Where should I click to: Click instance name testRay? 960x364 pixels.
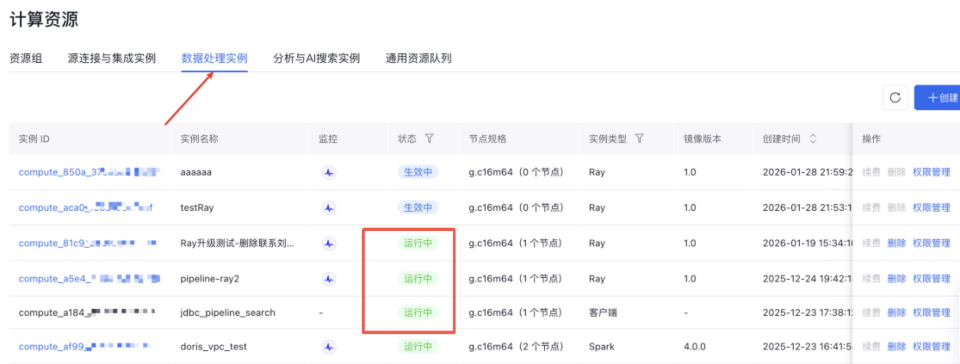[198, 208]
